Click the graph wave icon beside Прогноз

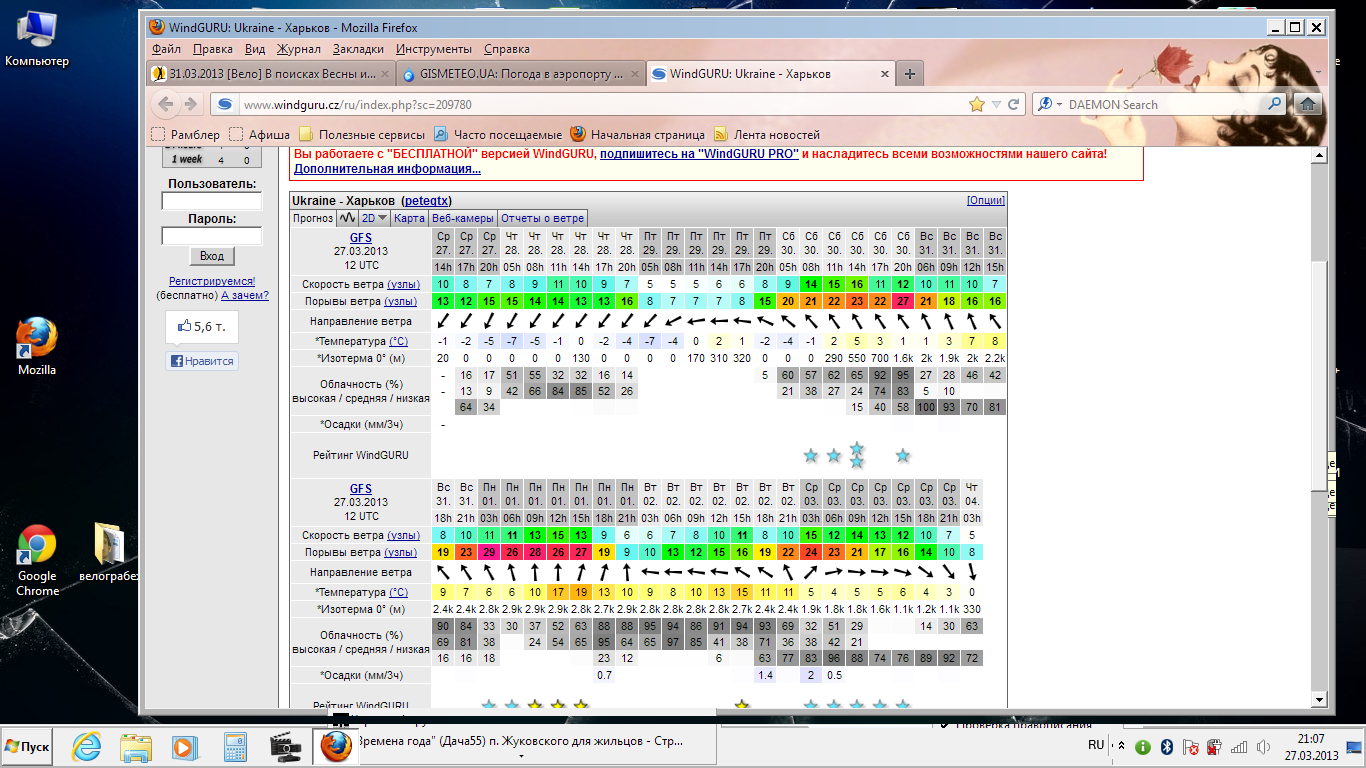click(347, 218)
